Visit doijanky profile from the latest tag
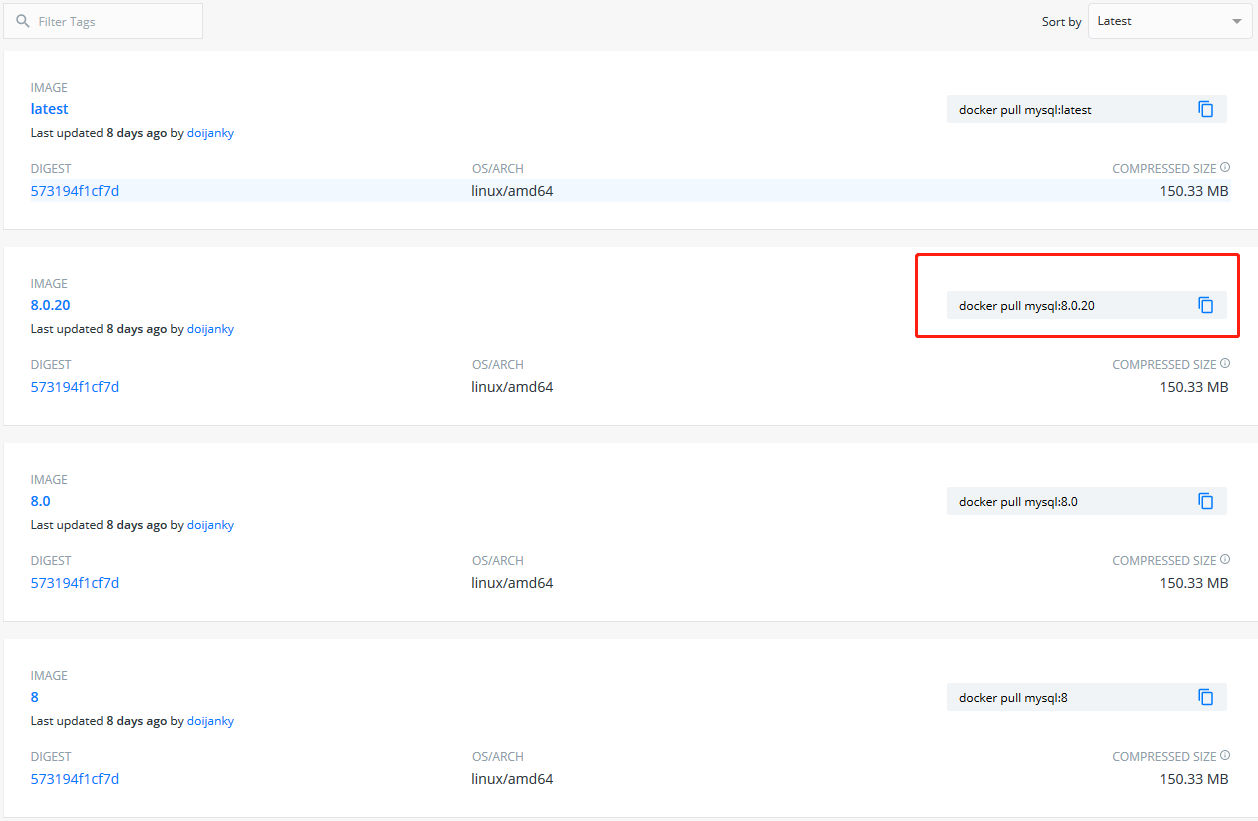The height and width of the screenshot is (821, 1258). (210, 133)
